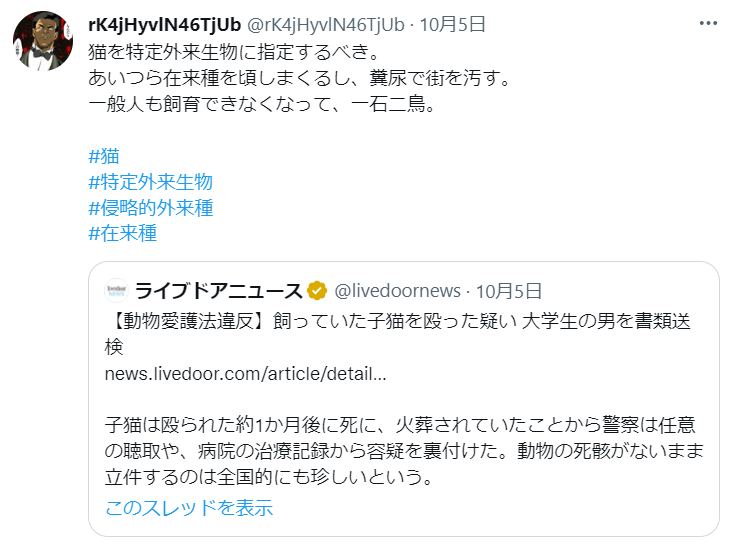This screenshot has width=737, height=548.
Task: Click the gold verified badge
Action: [x=317, y=291]
